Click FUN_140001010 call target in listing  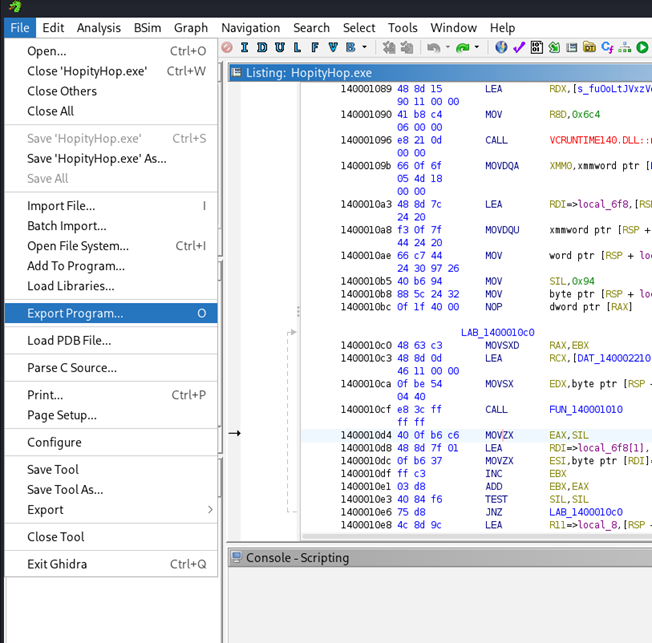point(586,409)
